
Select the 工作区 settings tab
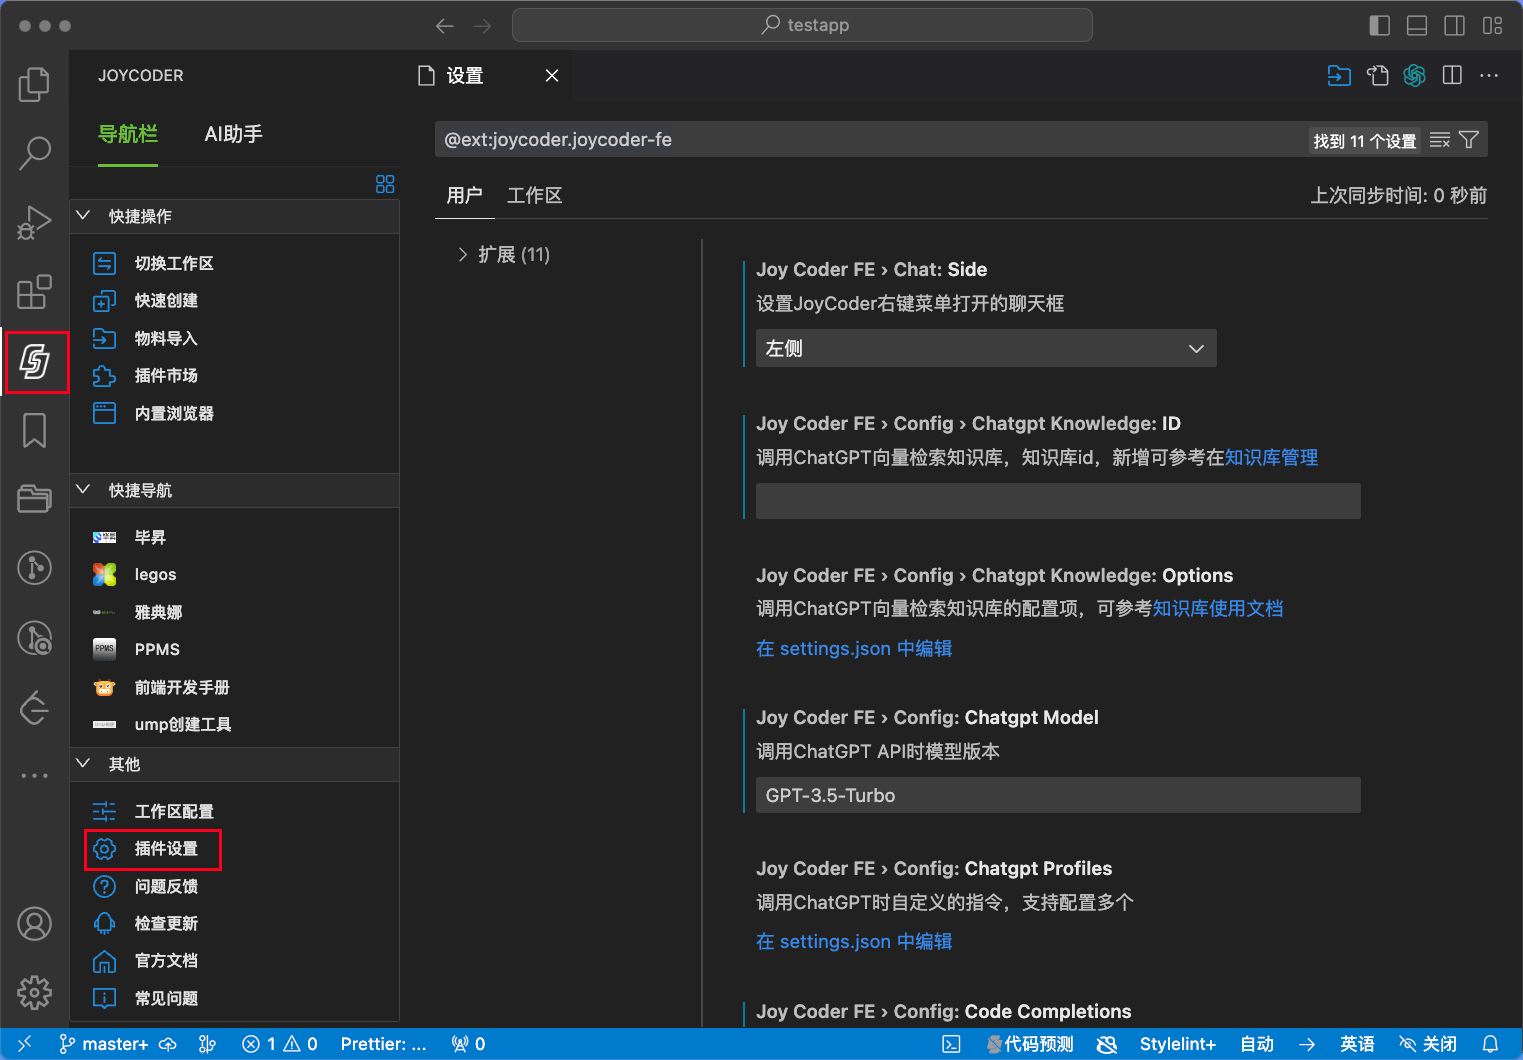pos(534,195)
